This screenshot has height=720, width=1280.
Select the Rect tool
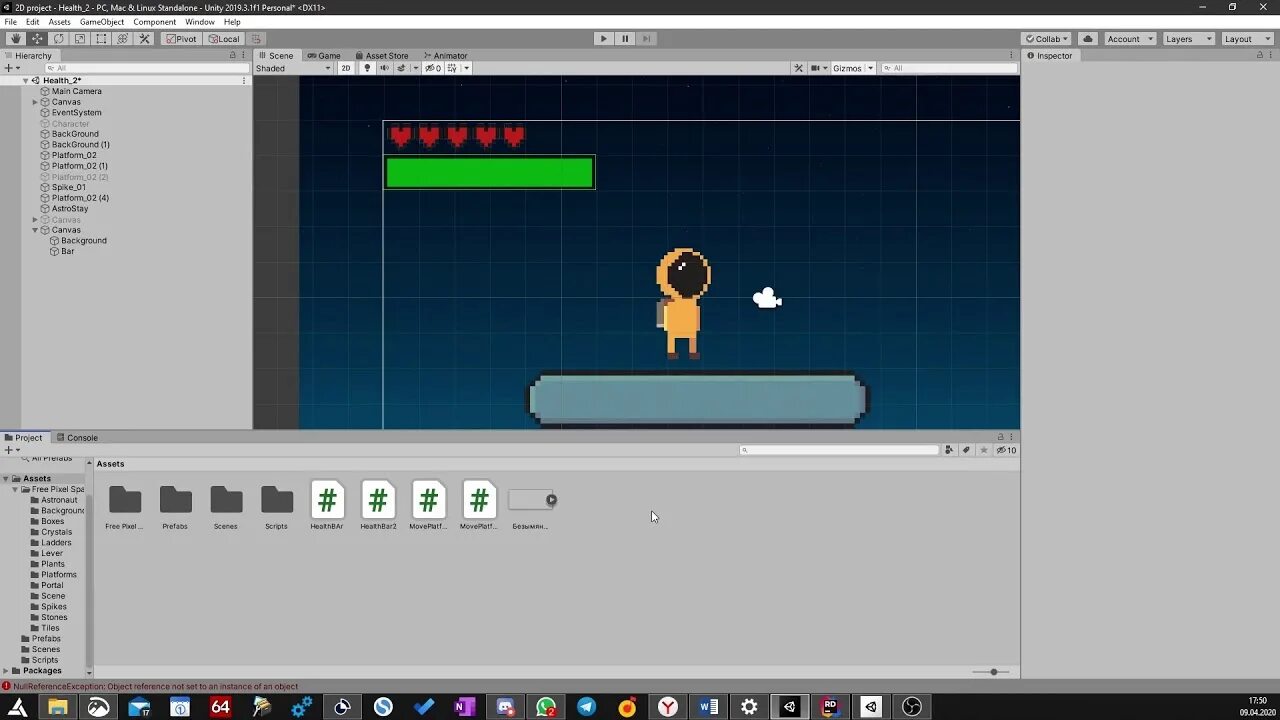tap(101, 39)
